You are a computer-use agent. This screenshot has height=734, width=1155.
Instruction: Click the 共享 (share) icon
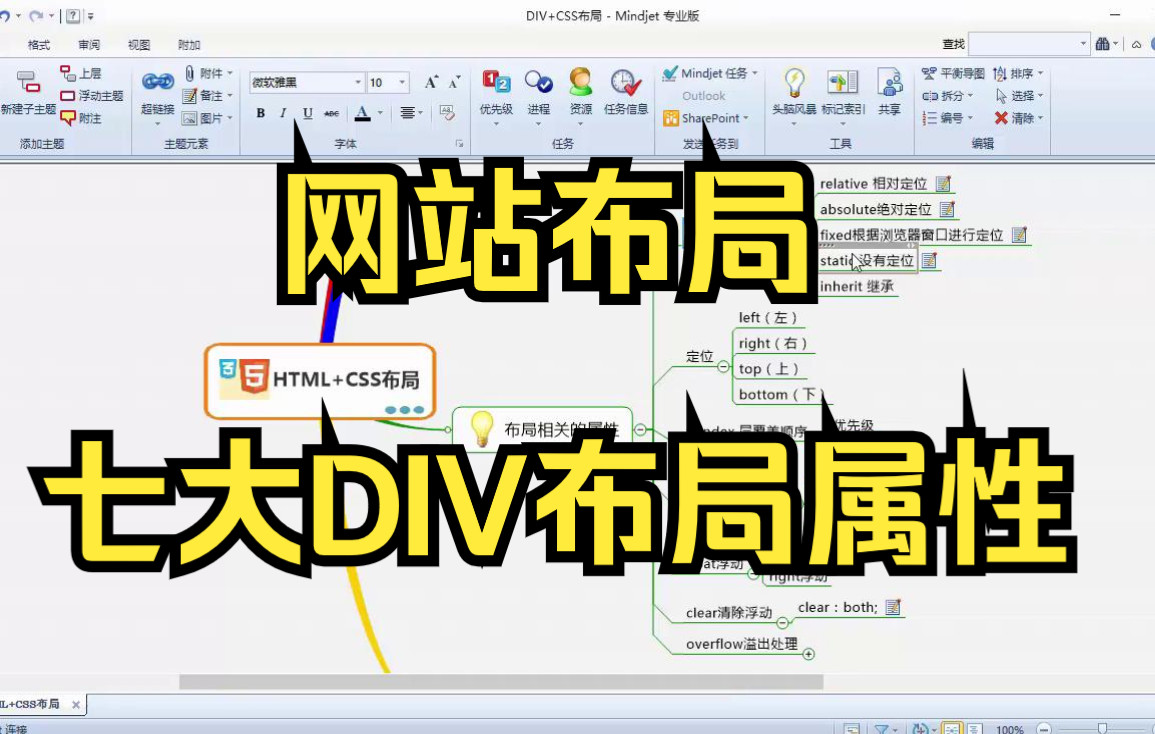[x=888, y=90]
